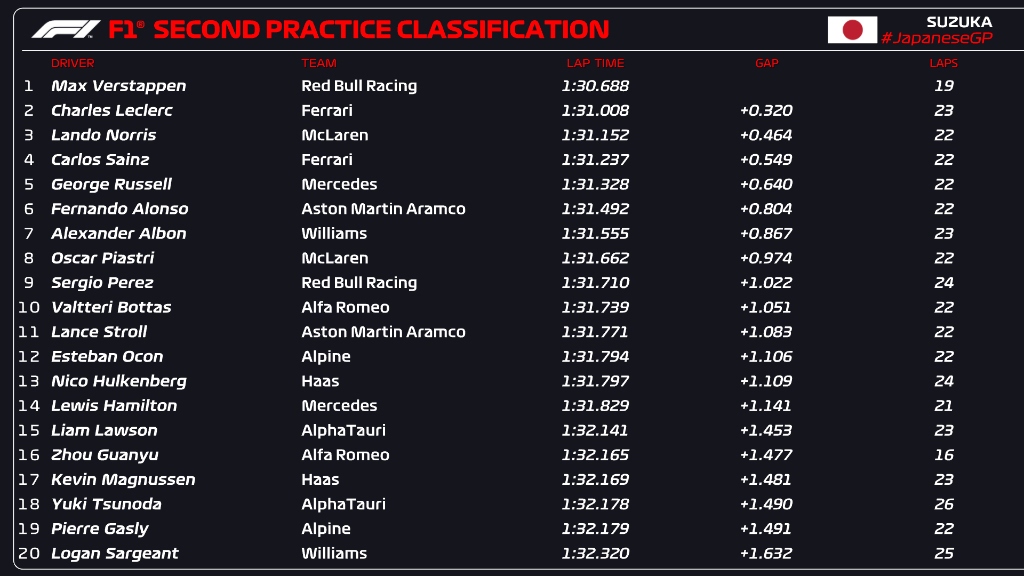Viewport: 1024px width, 576px height.
Task: Click the F1 logo in the header
Action: [x=66, y=29]
